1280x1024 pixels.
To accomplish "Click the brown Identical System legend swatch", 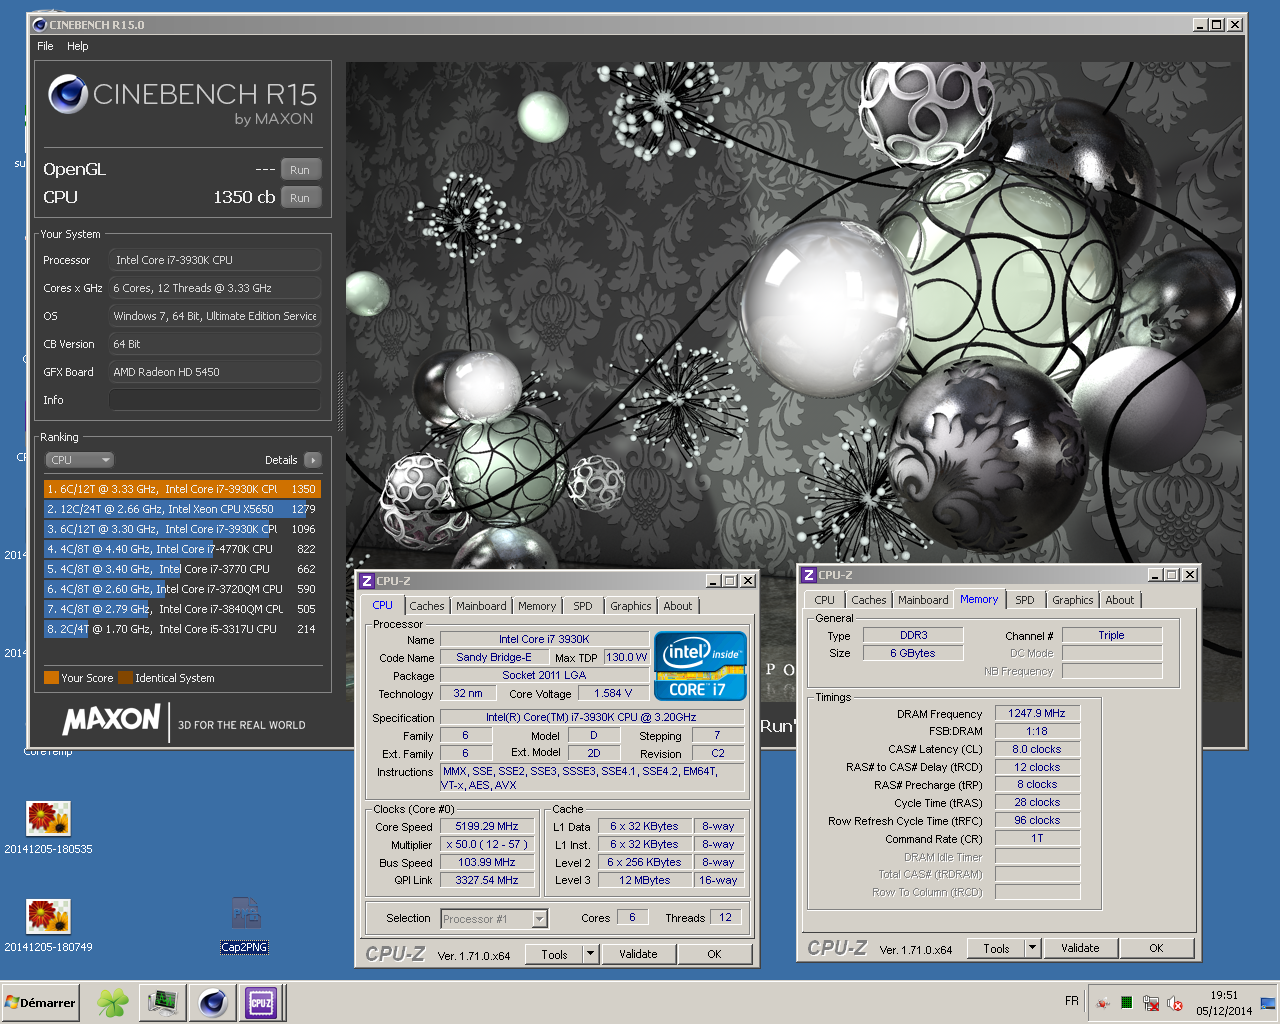I will (125, 678).
